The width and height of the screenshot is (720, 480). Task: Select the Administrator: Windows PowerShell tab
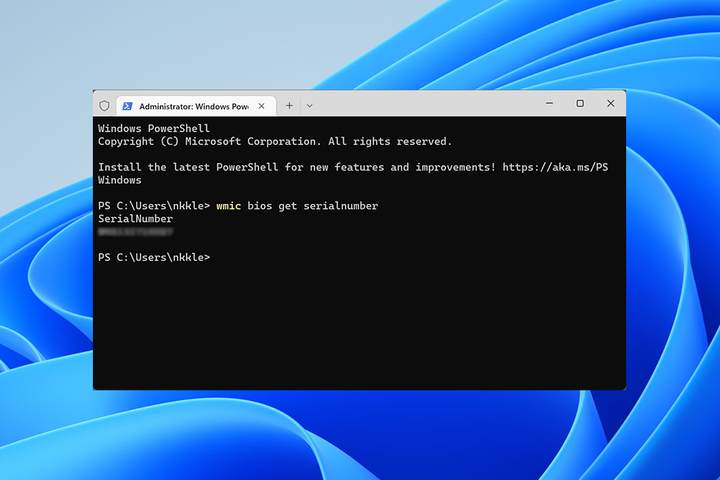pos(196,106)
